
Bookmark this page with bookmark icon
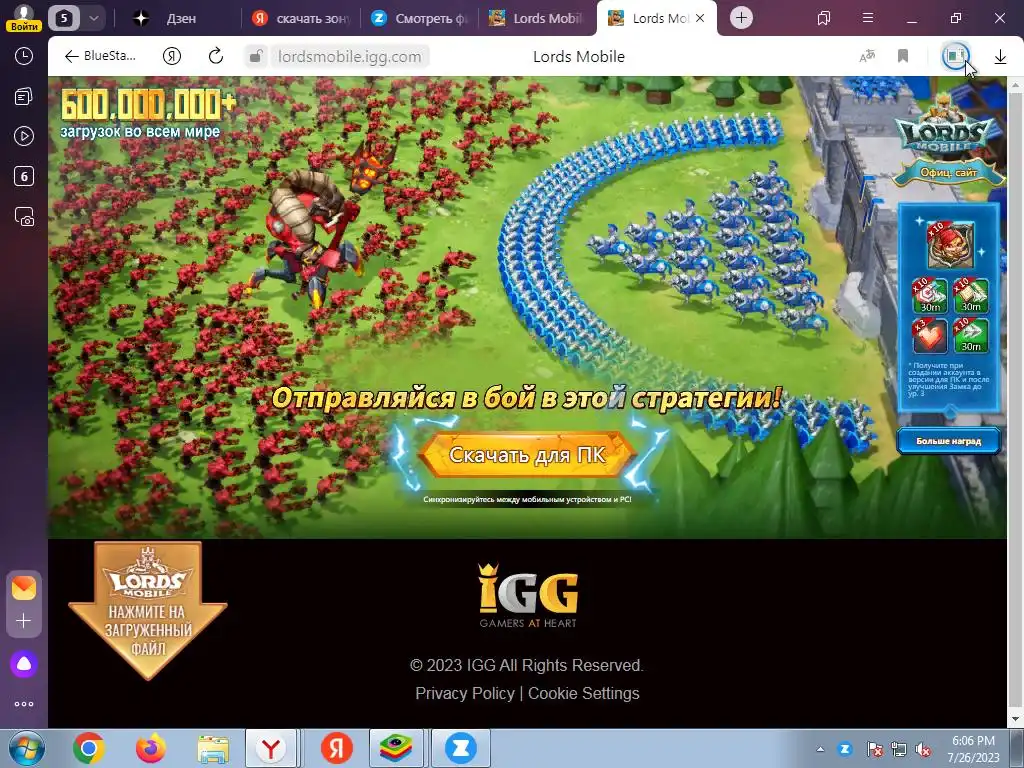(x=903, y=56)
